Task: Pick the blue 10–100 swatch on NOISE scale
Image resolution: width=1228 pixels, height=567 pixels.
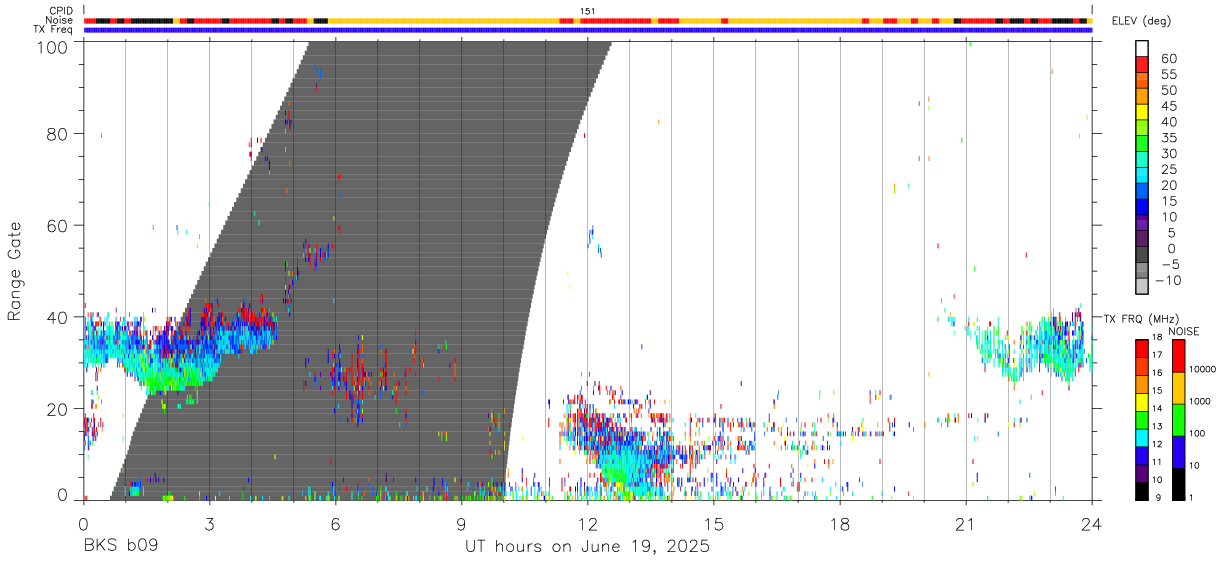Action: [x=1178, y=451]
